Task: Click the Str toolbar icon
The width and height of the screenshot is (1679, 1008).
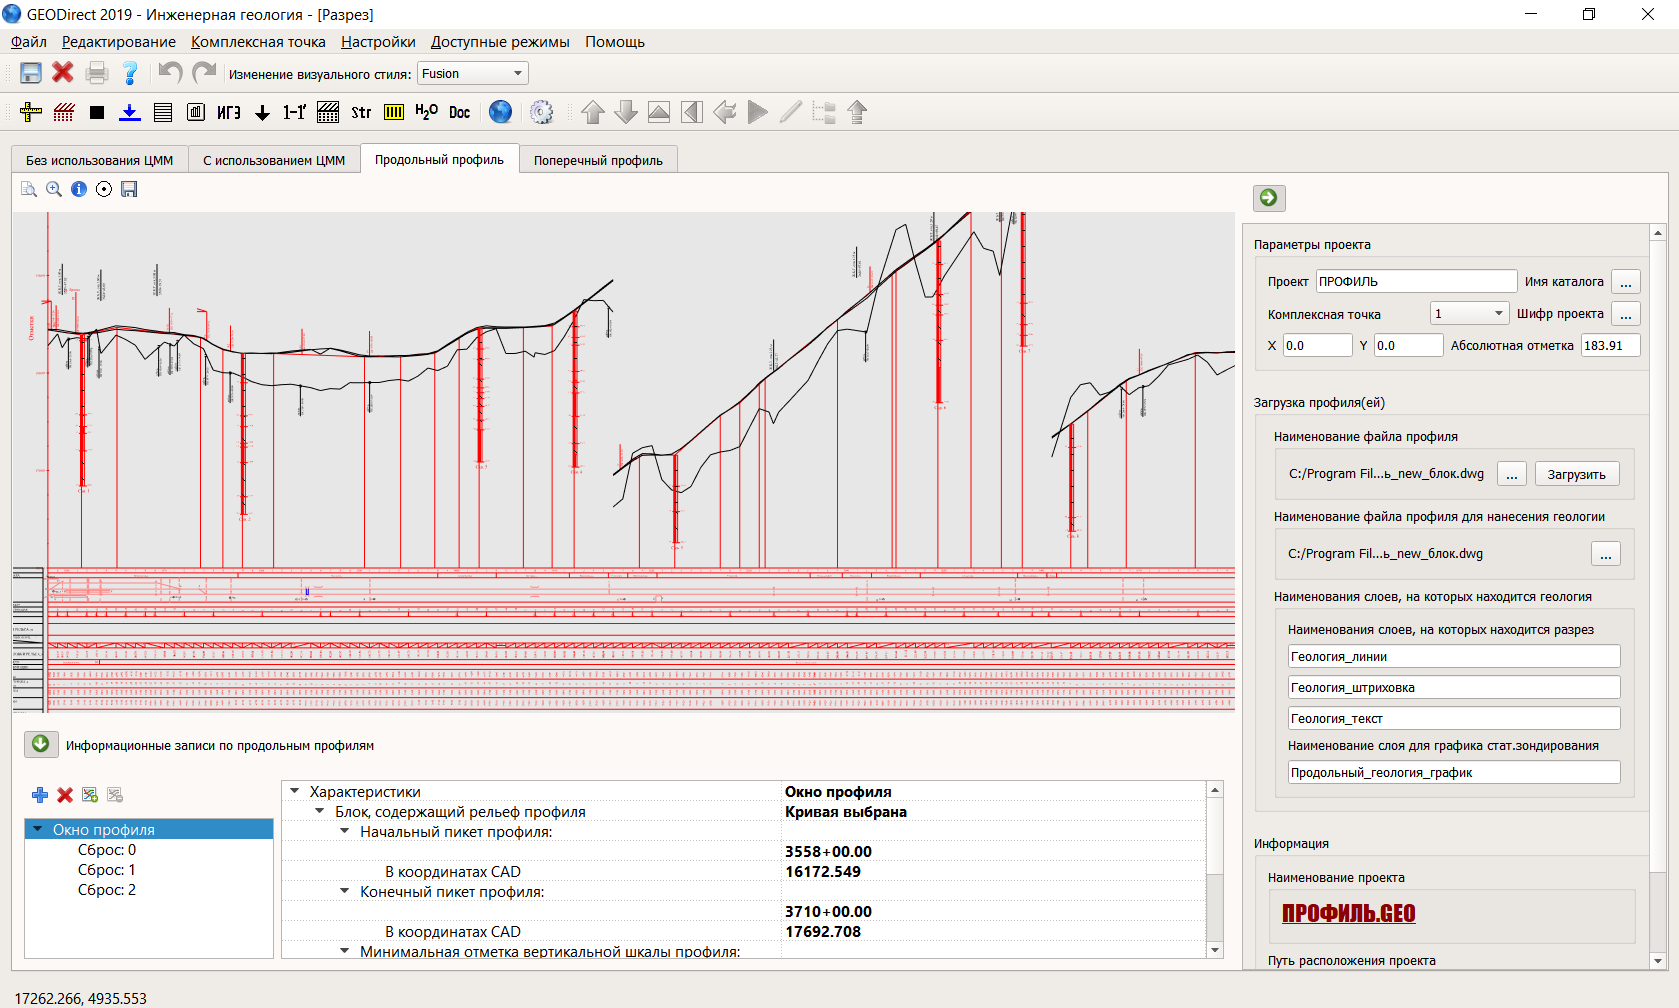Action: 361,112
